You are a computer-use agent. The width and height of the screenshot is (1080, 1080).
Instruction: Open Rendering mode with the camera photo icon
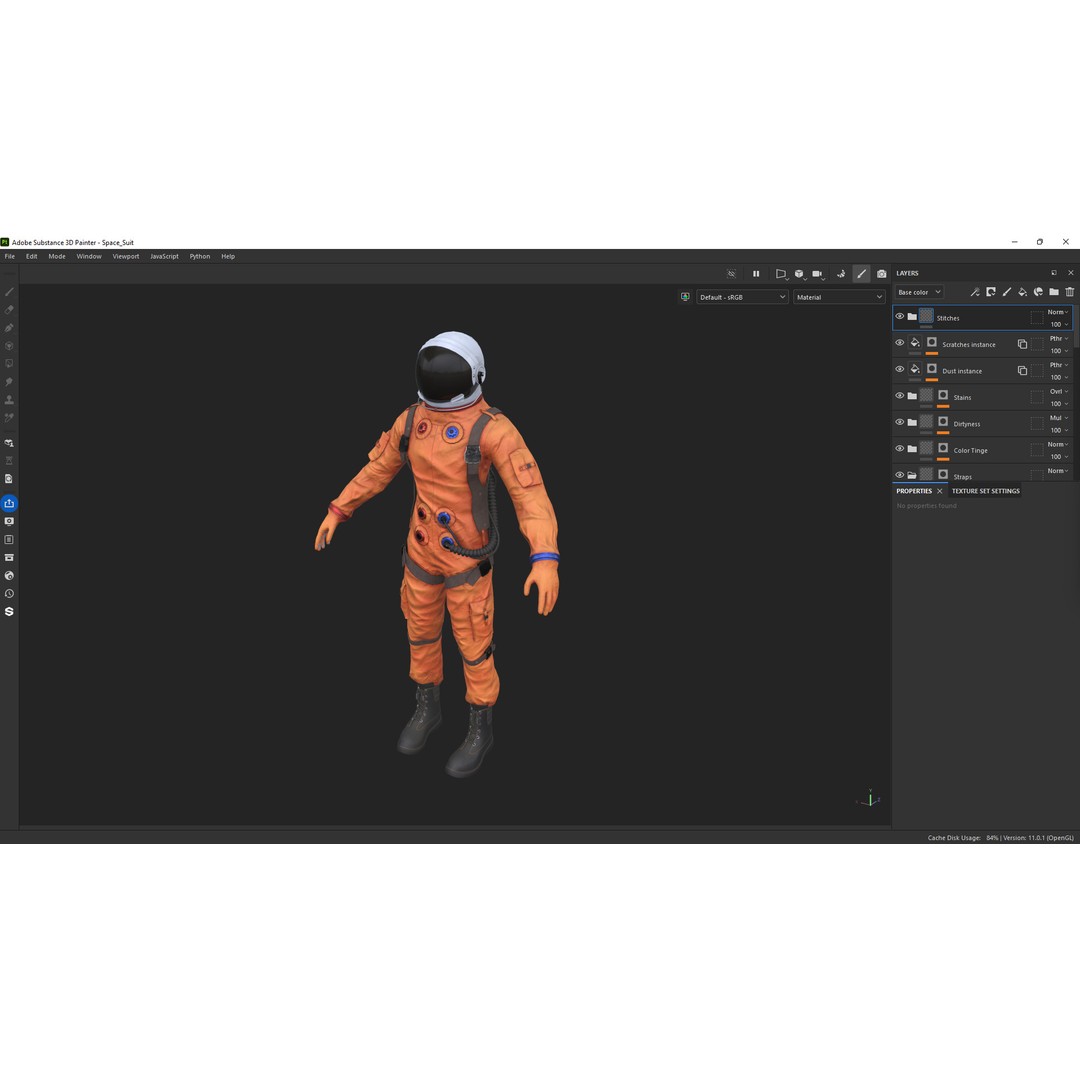pos(882,273)
